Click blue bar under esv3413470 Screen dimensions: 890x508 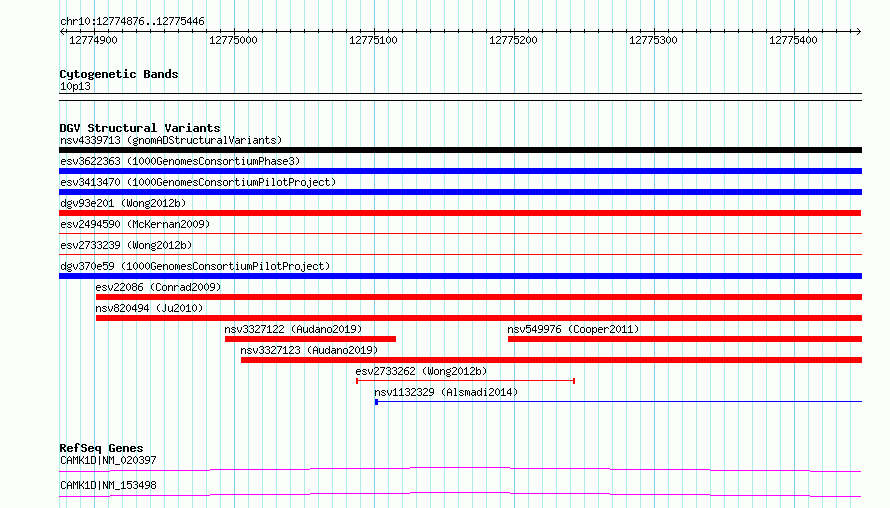coord(460,192)
